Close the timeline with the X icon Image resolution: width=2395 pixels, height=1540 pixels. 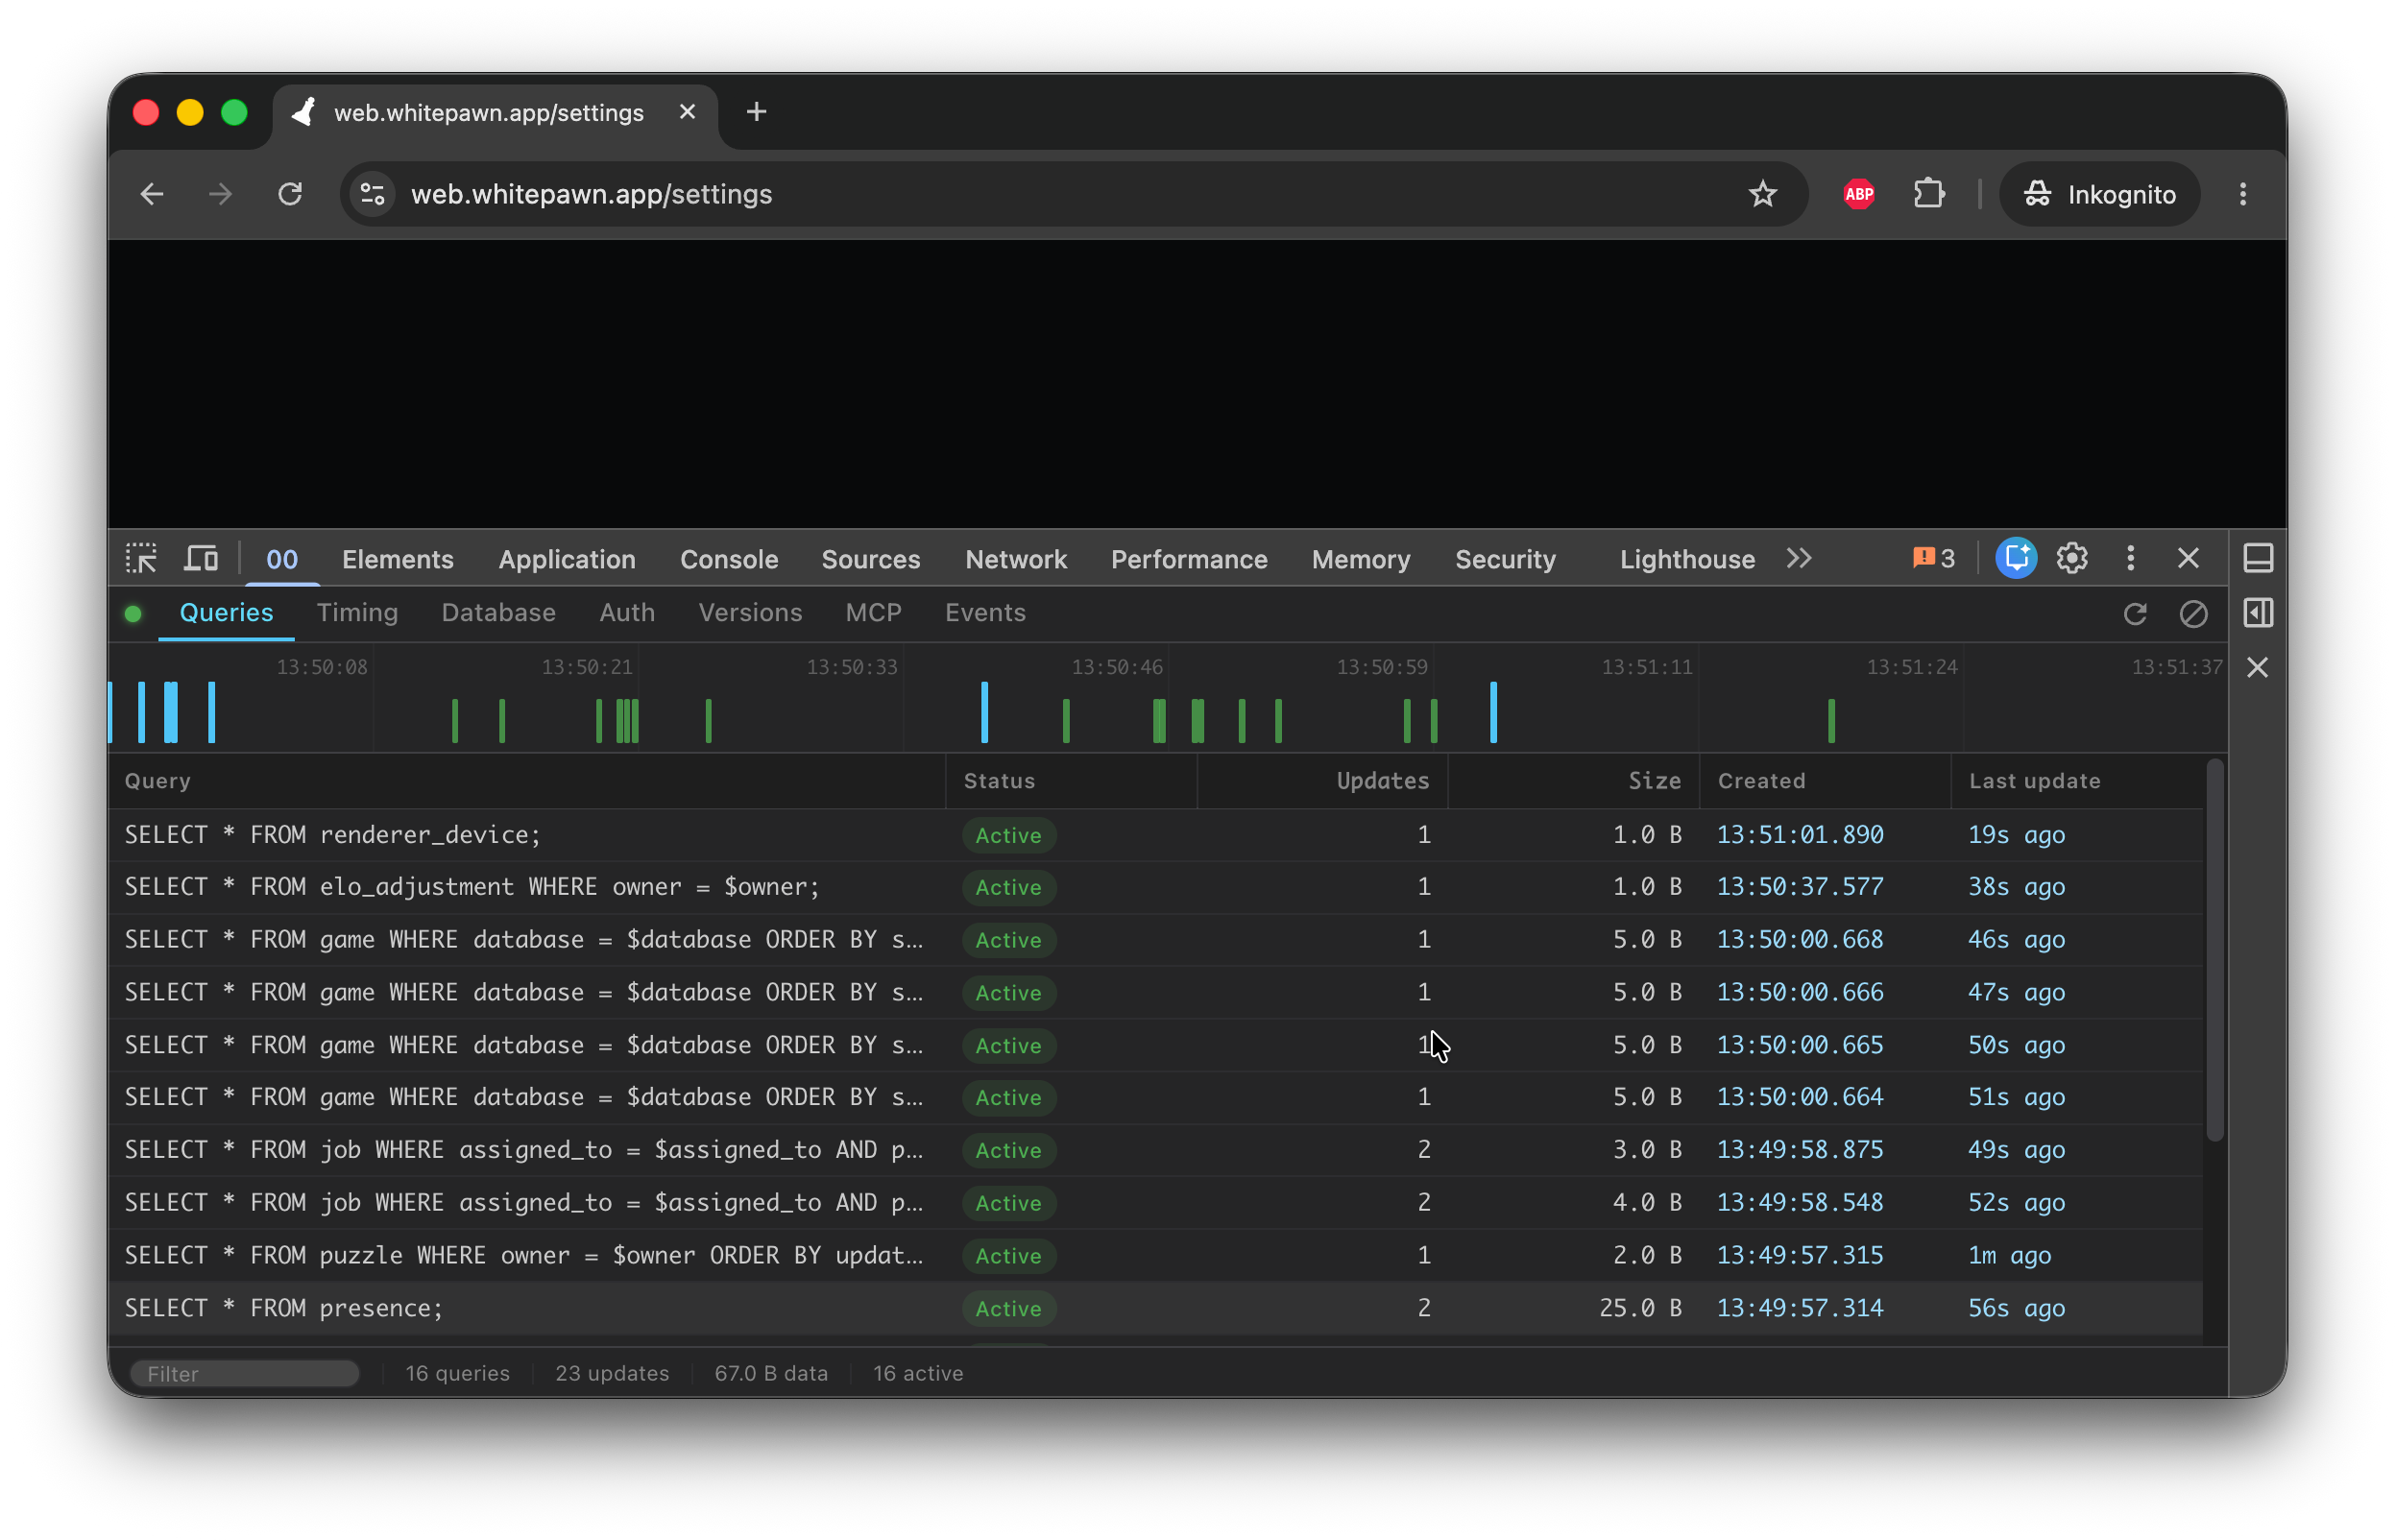pos(2256,667)
